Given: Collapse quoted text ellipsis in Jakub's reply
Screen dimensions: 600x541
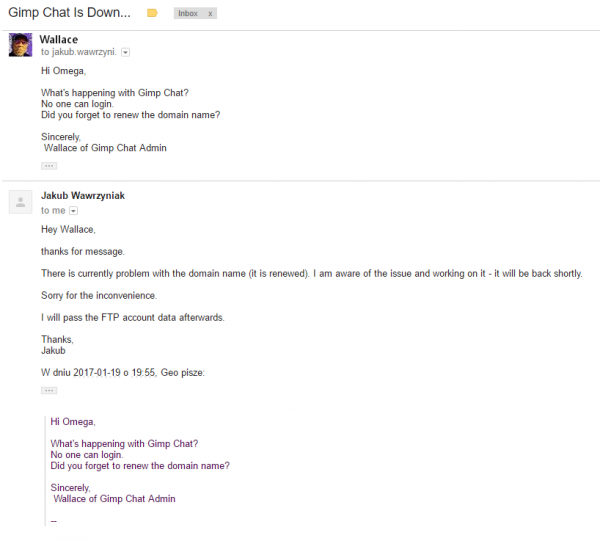Looking at the screenshot, I should tap(49, 391).
